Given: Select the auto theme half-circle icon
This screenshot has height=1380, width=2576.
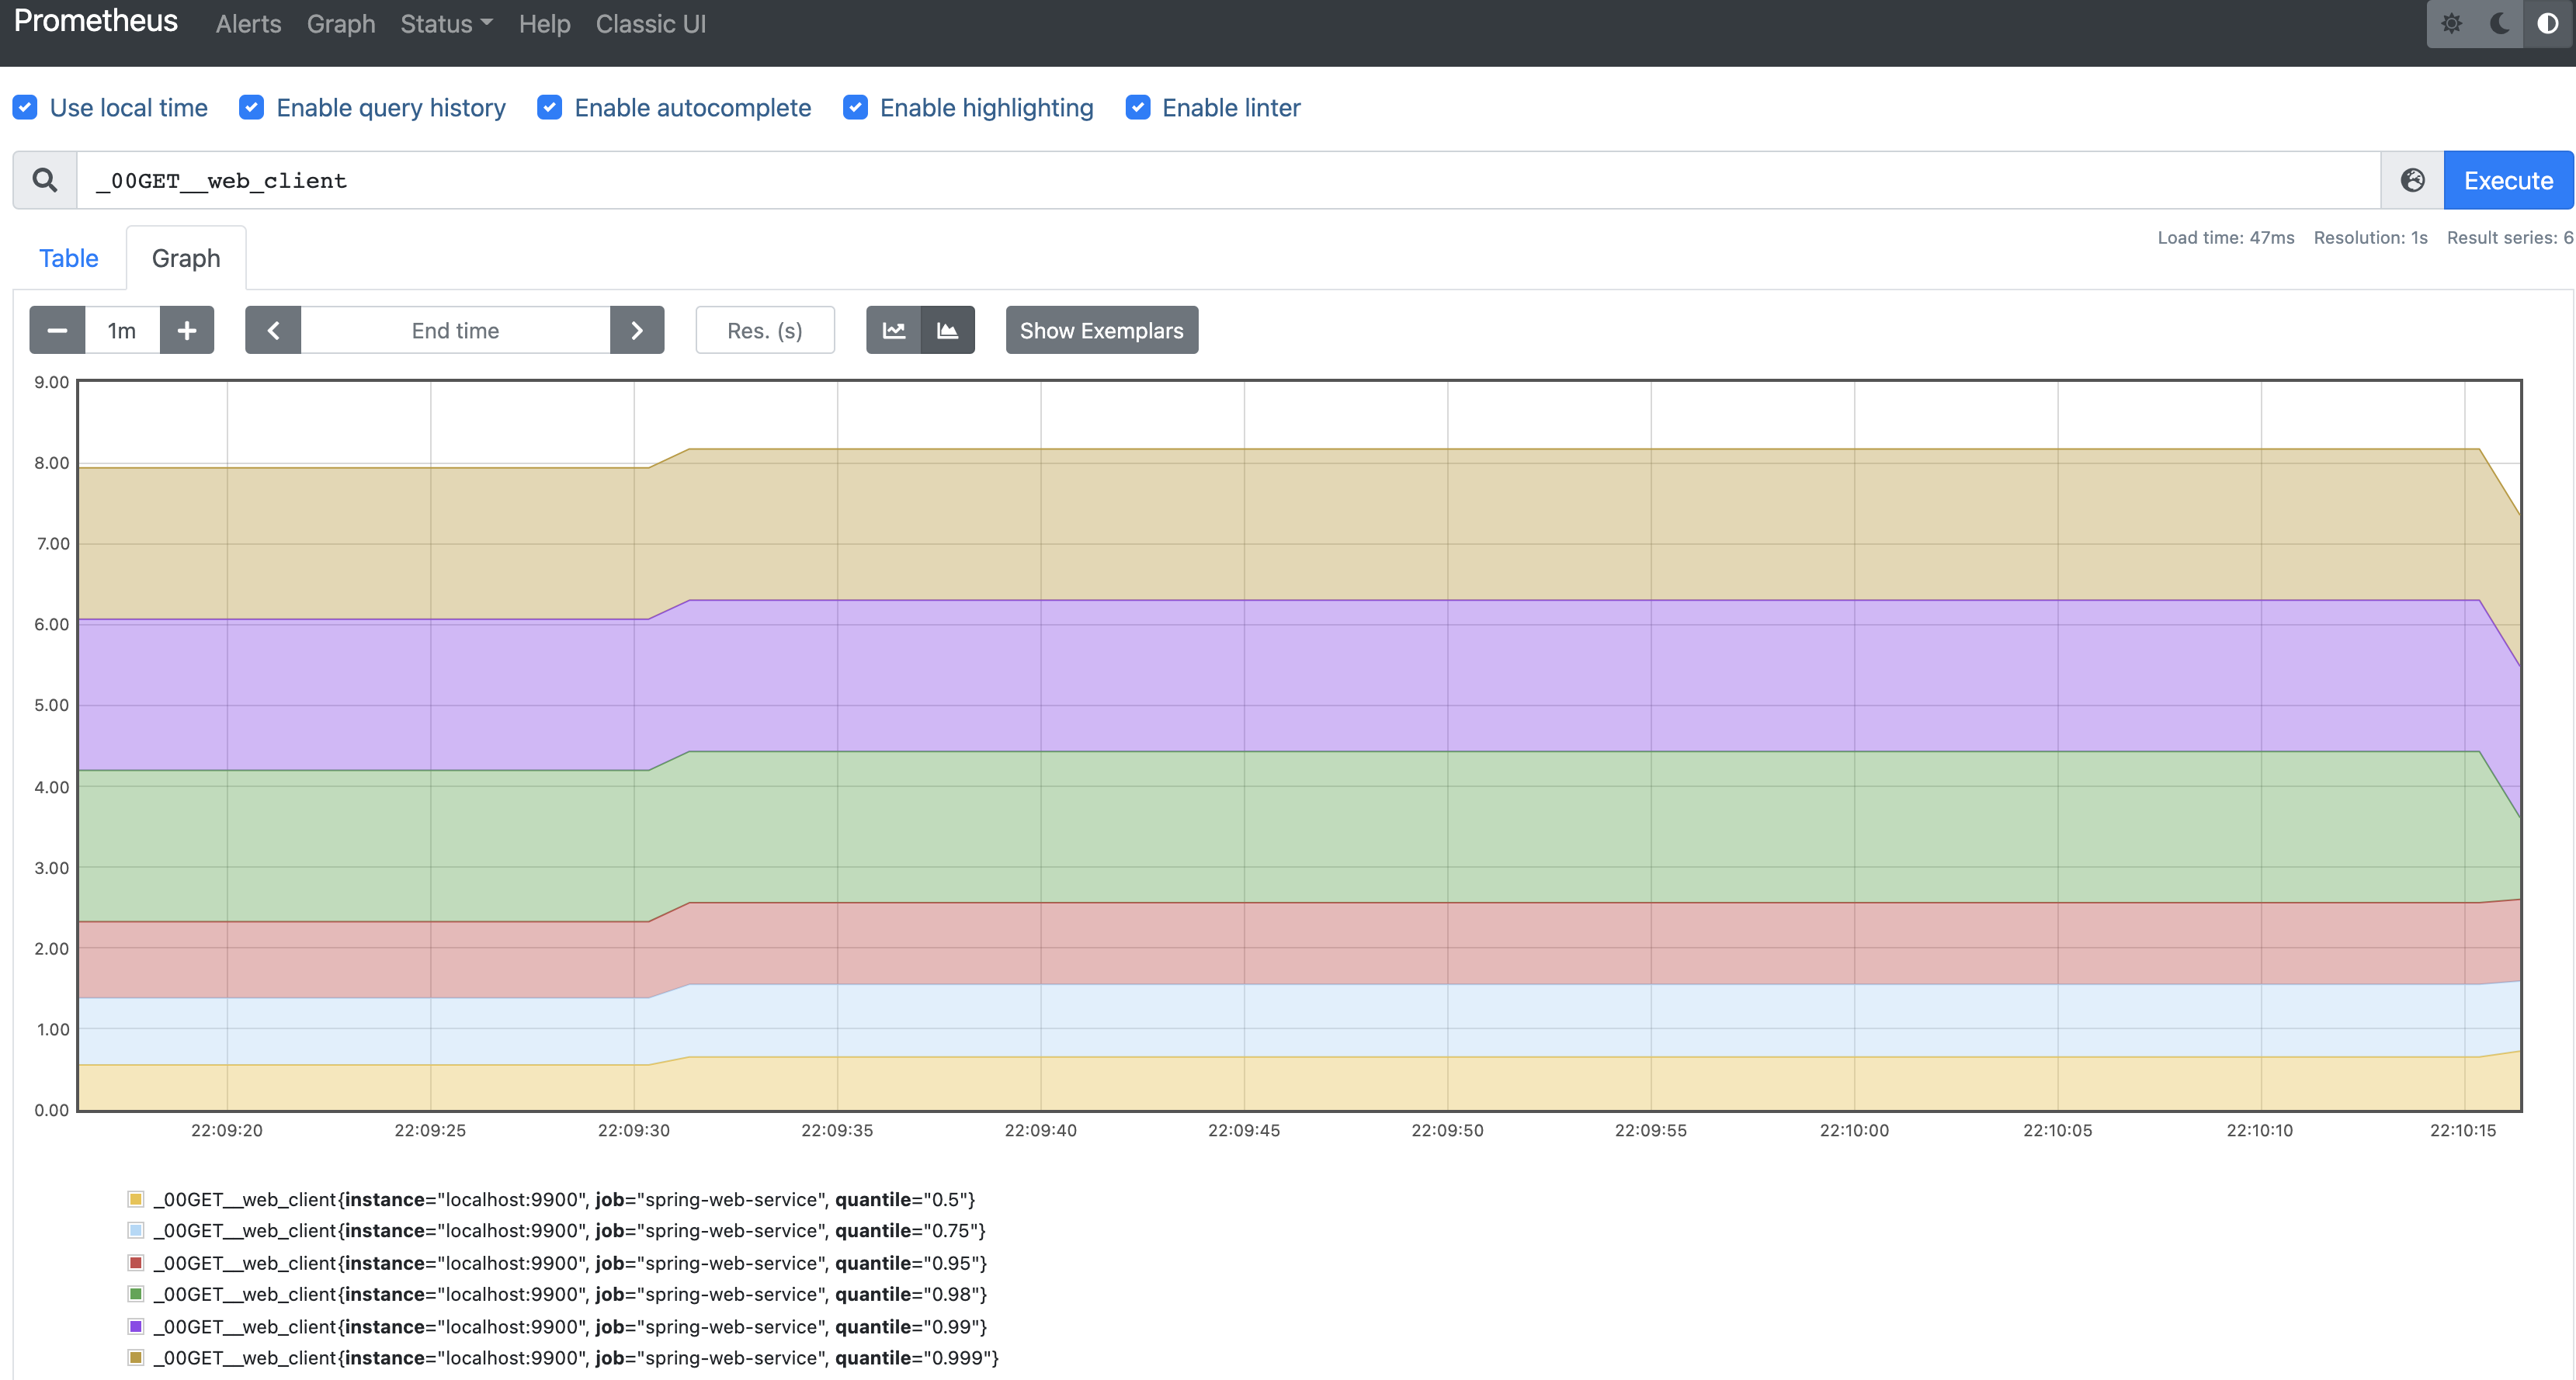Looking at the screenshot, I should [x=2547, y=24].
